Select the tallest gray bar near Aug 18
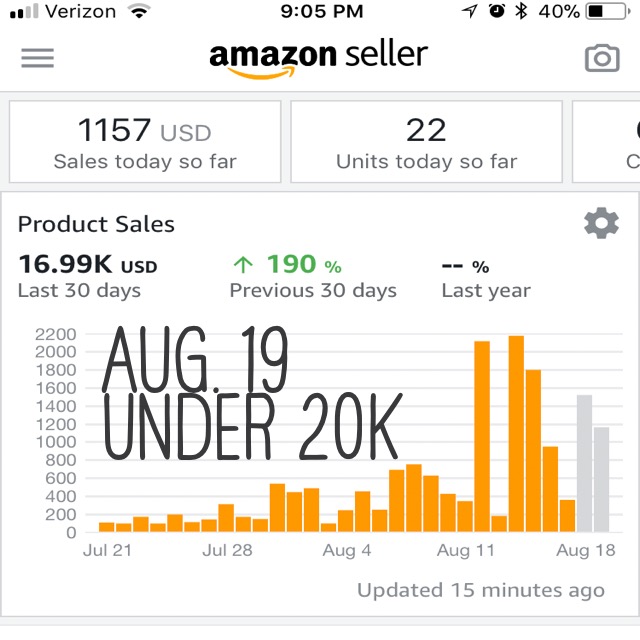640x640 pixels. tap(584, 463)
